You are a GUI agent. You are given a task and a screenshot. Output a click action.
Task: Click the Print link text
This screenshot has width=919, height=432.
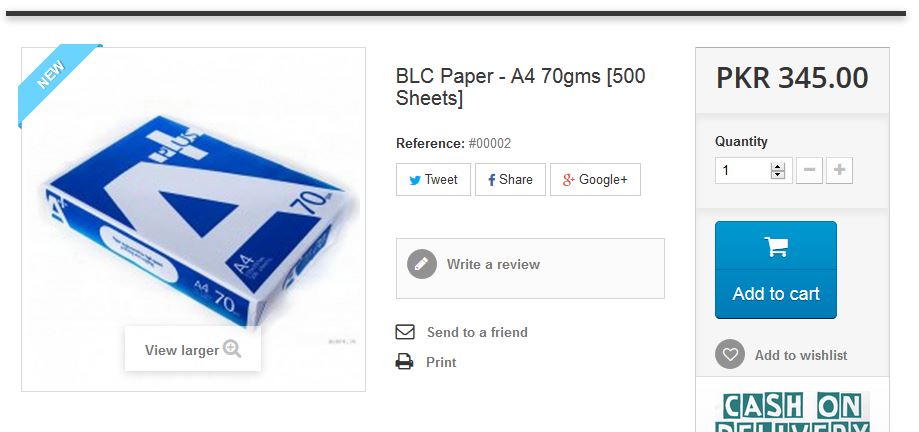point(441,362)
